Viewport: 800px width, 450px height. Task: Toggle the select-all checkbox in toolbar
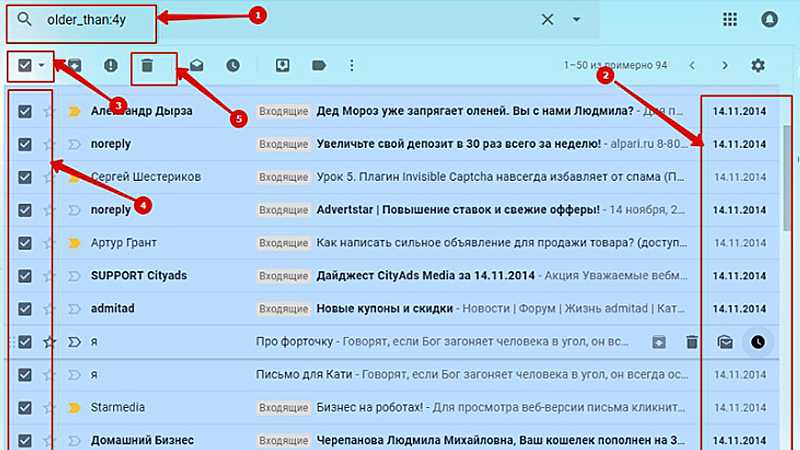pyautogui.click(x=24, y=65)
